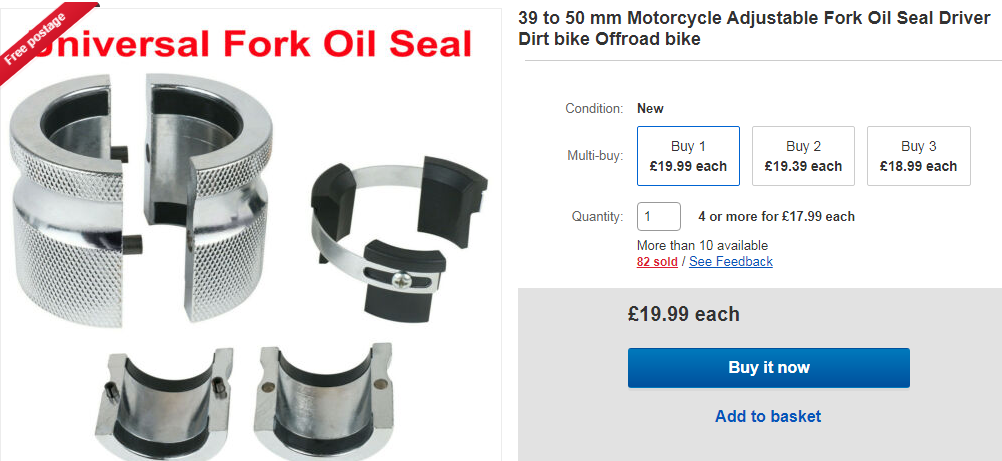This screenshot has width=1002, height=461.
Task: Open the 82 sold link
Action: point(657,262)
